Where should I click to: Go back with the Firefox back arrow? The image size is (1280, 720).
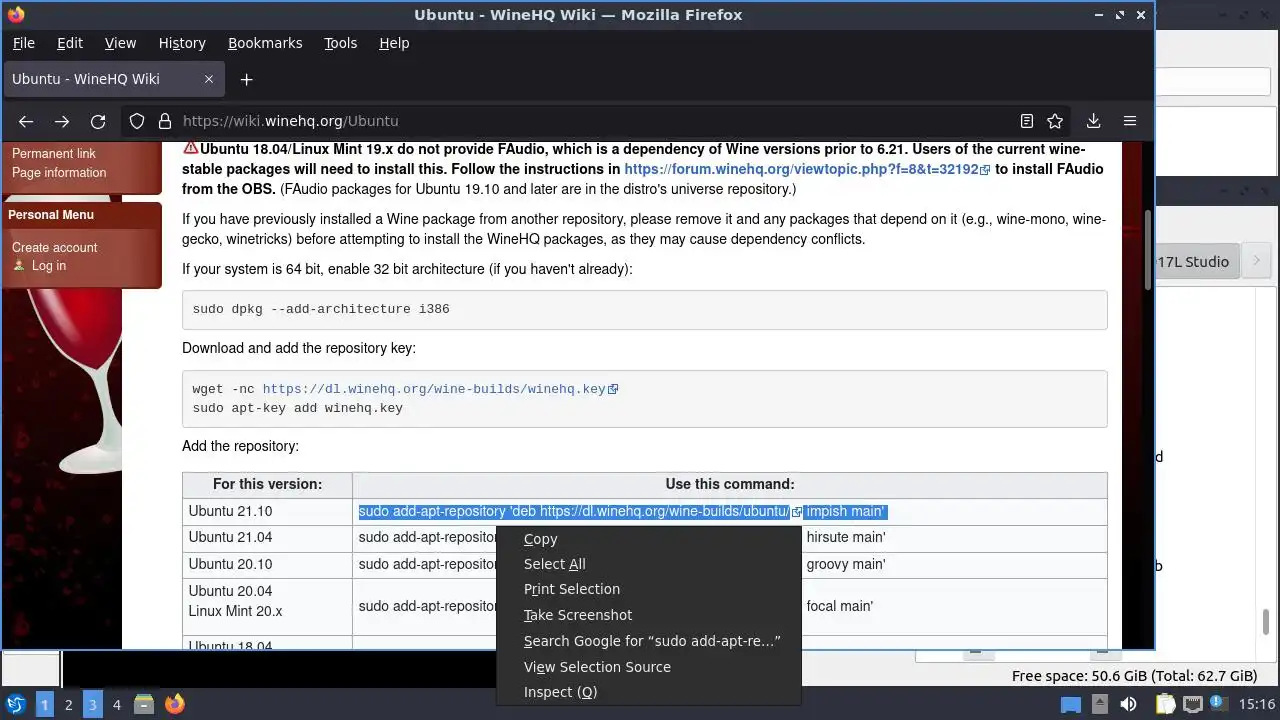(26, 121)
